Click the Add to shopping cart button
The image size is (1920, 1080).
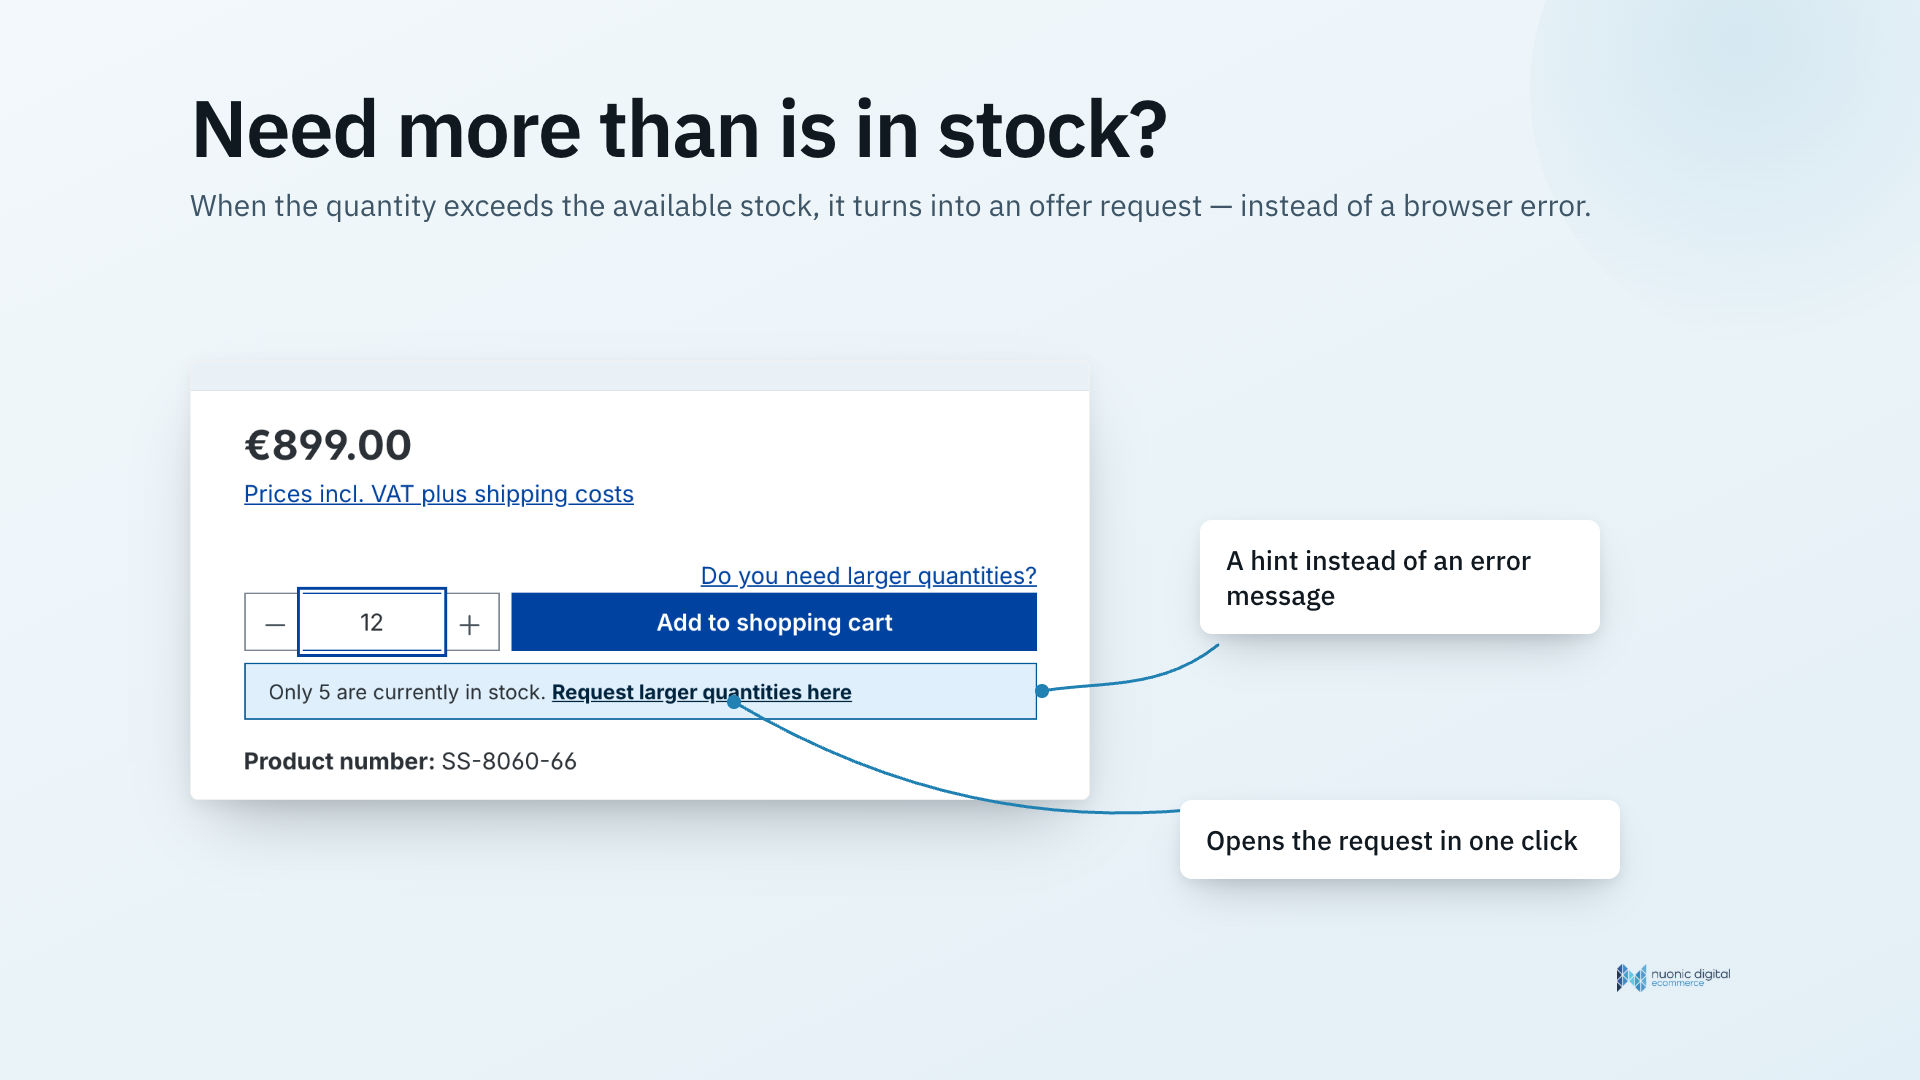pos(774,622)
